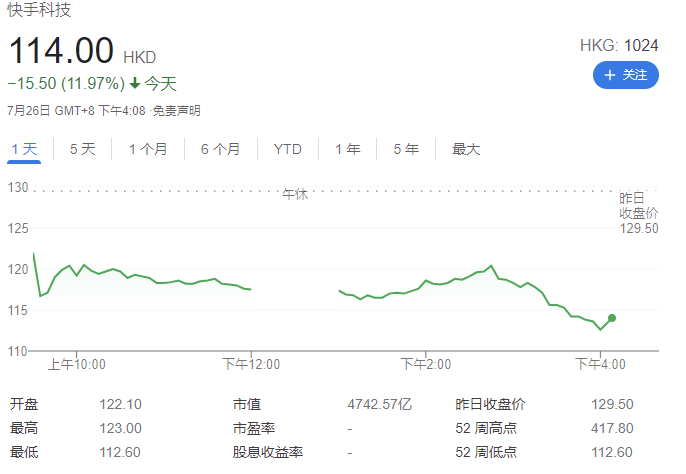Show the 1 年 price chart

tap(348, 149)
